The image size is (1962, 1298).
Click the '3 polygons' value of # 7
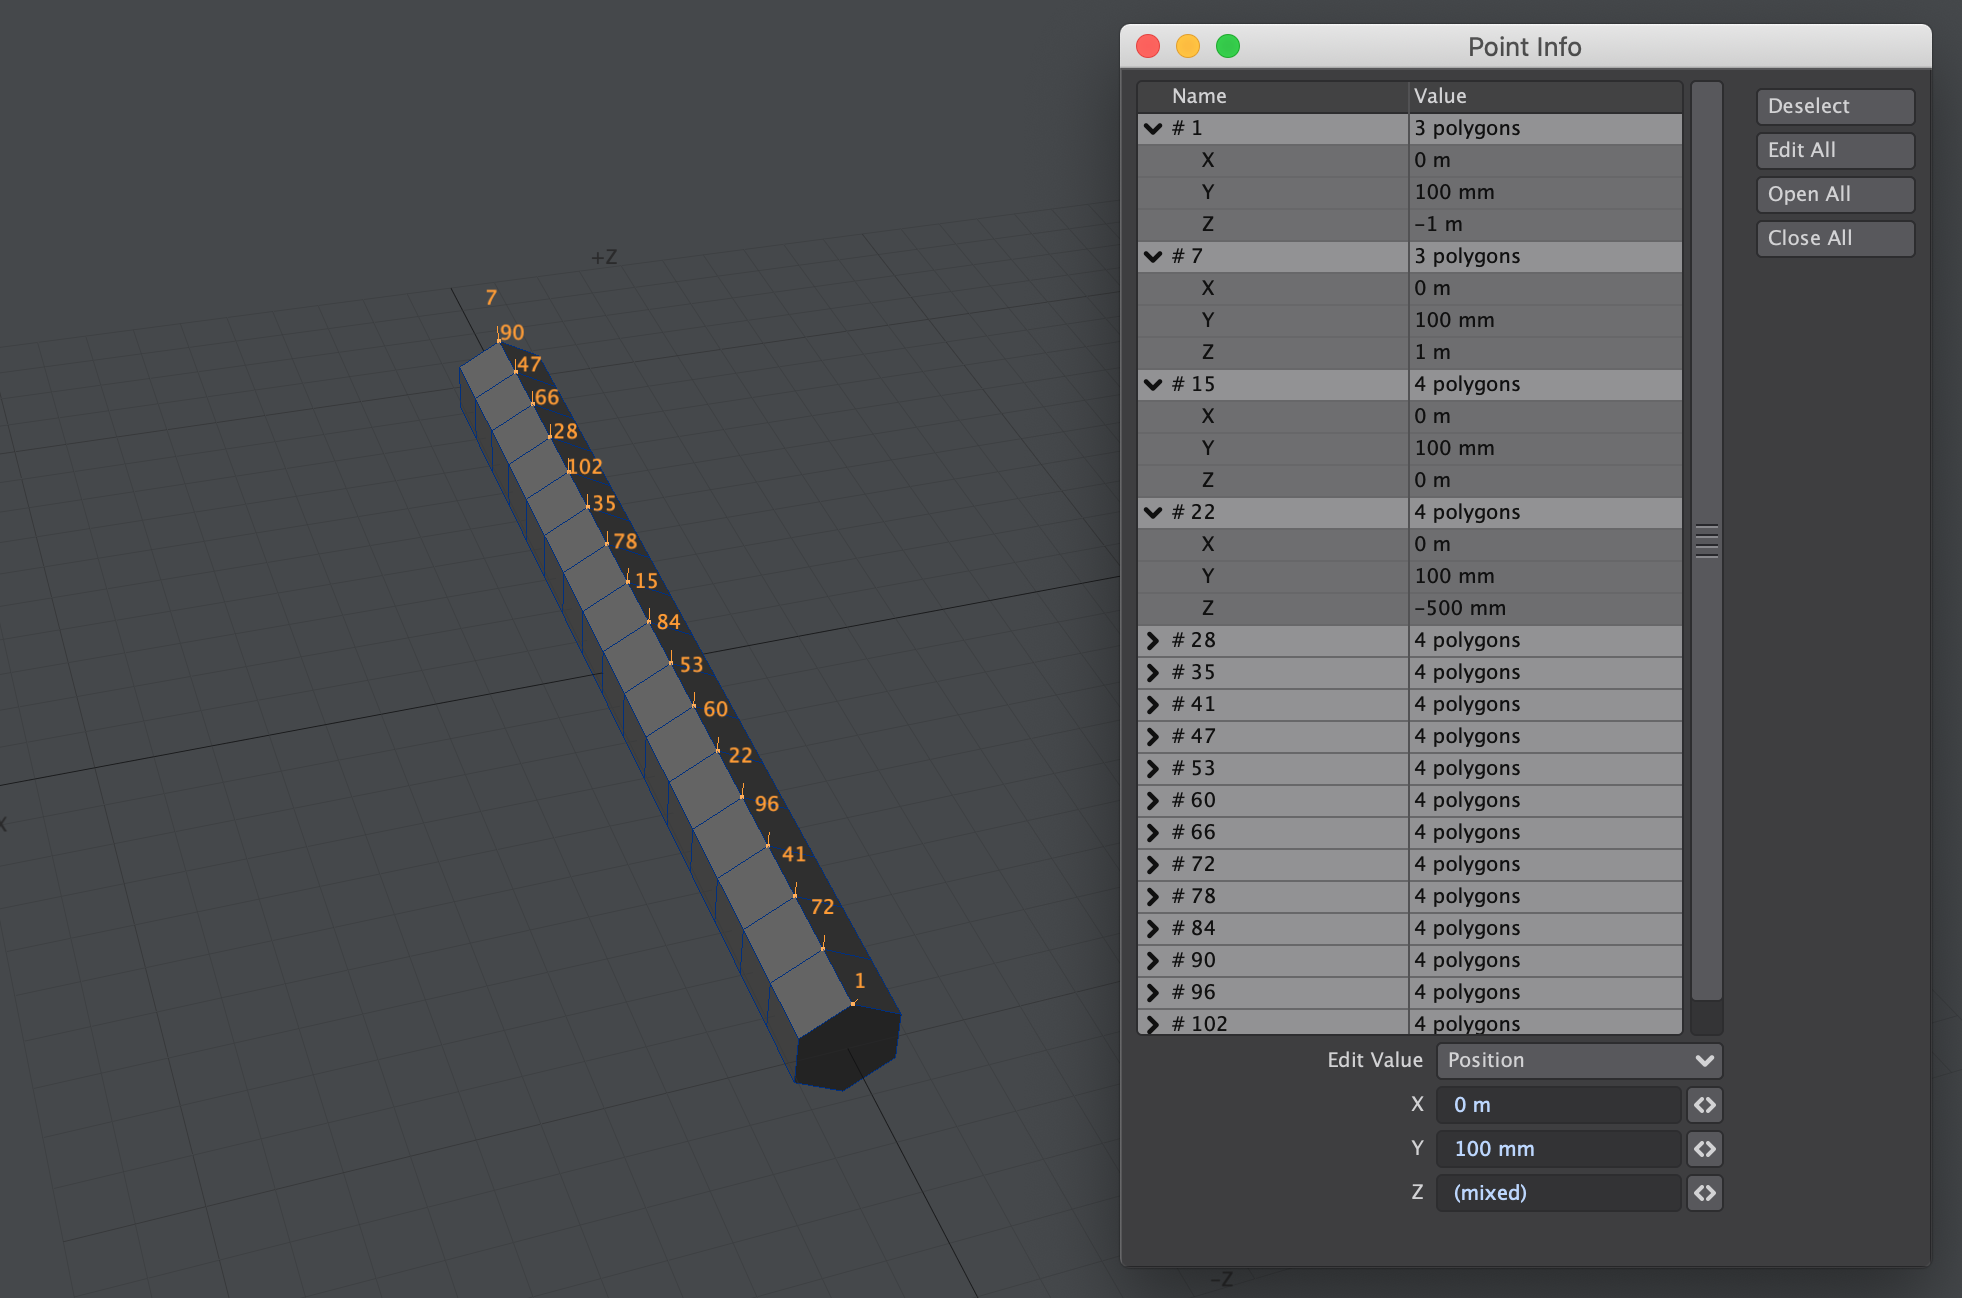(1467, 256)
